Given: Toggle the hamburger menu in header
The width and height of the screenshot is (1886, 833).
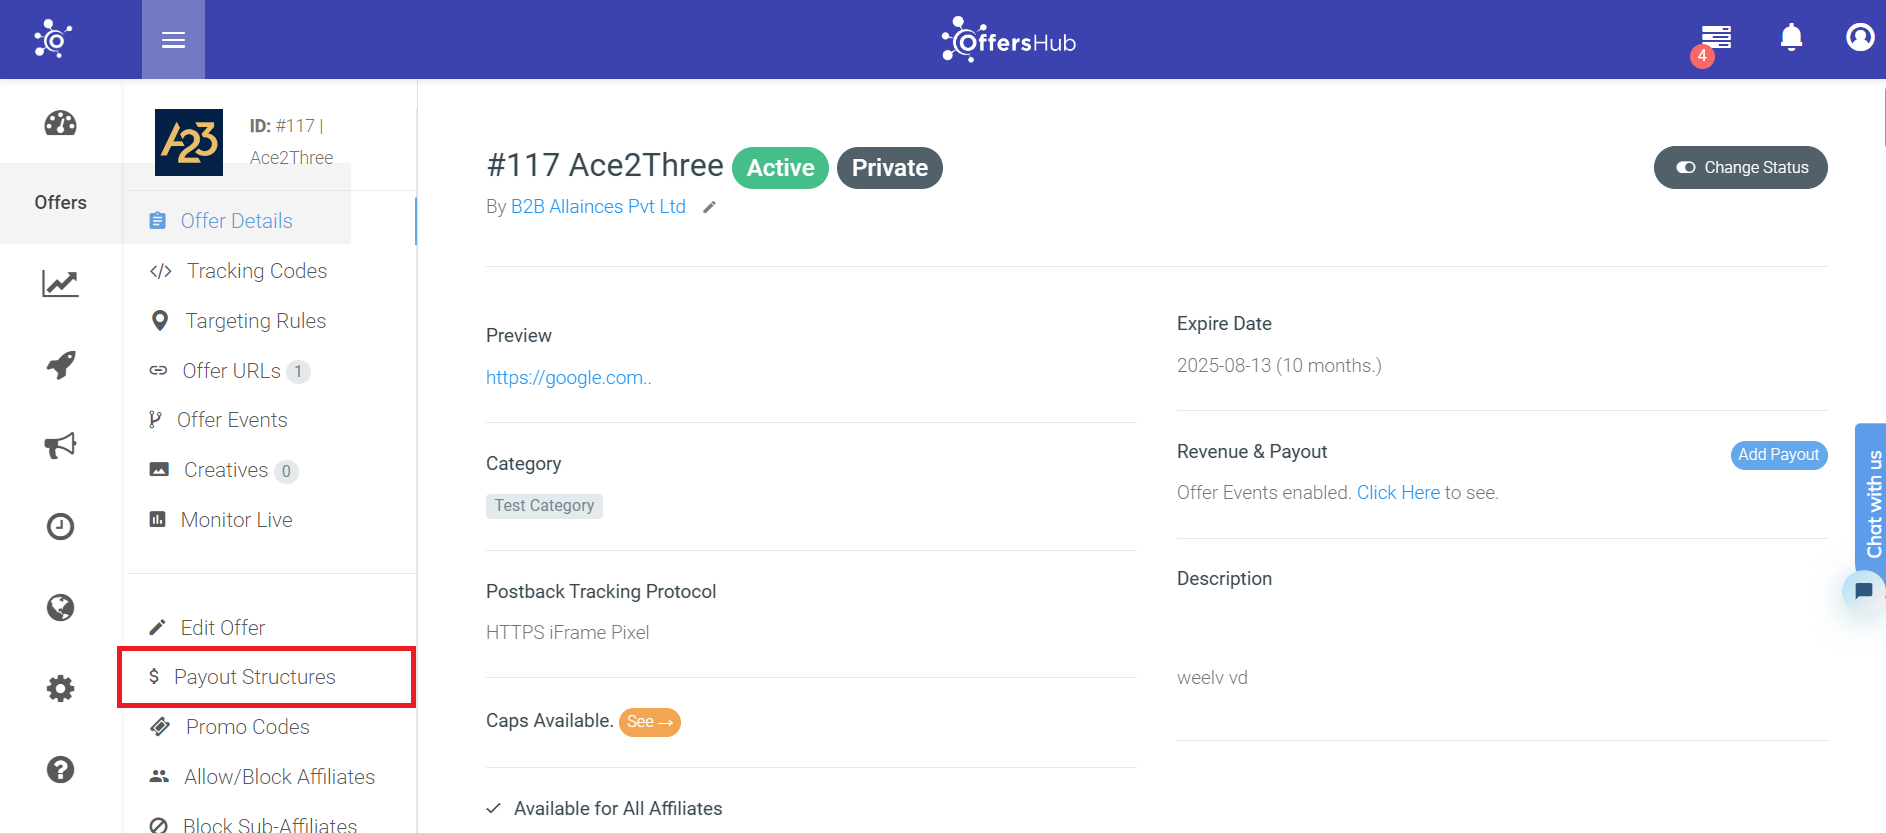Looking at the screenshot, I should [173, 40].
